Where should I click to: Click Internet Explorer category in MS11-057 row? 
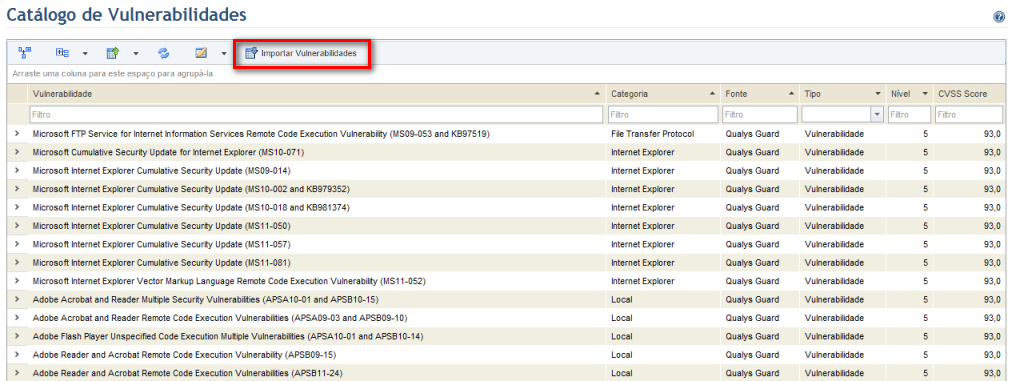pos(643,244)
